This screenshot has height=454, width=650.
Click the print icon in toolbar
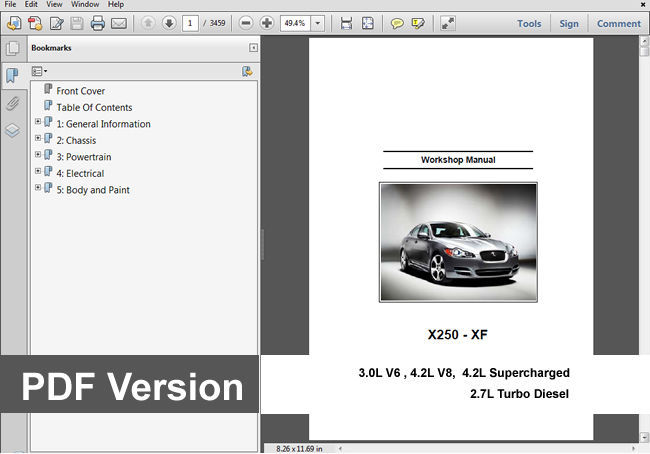coord(98,23)
